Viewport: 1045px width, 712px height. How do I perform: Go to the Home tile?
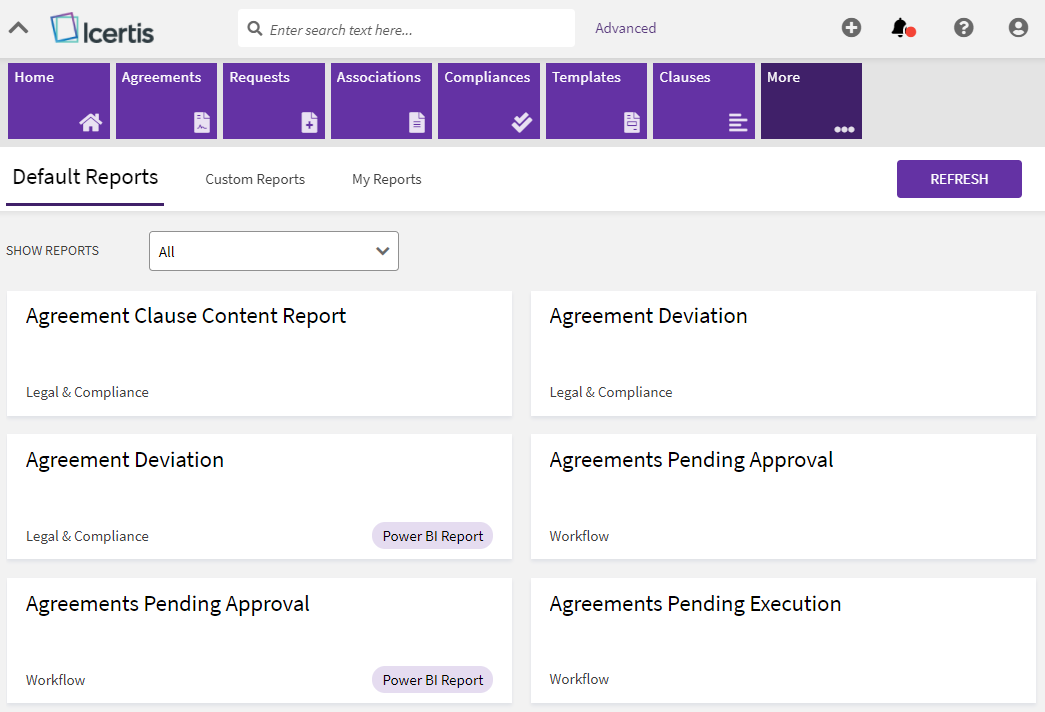(59, 101)
